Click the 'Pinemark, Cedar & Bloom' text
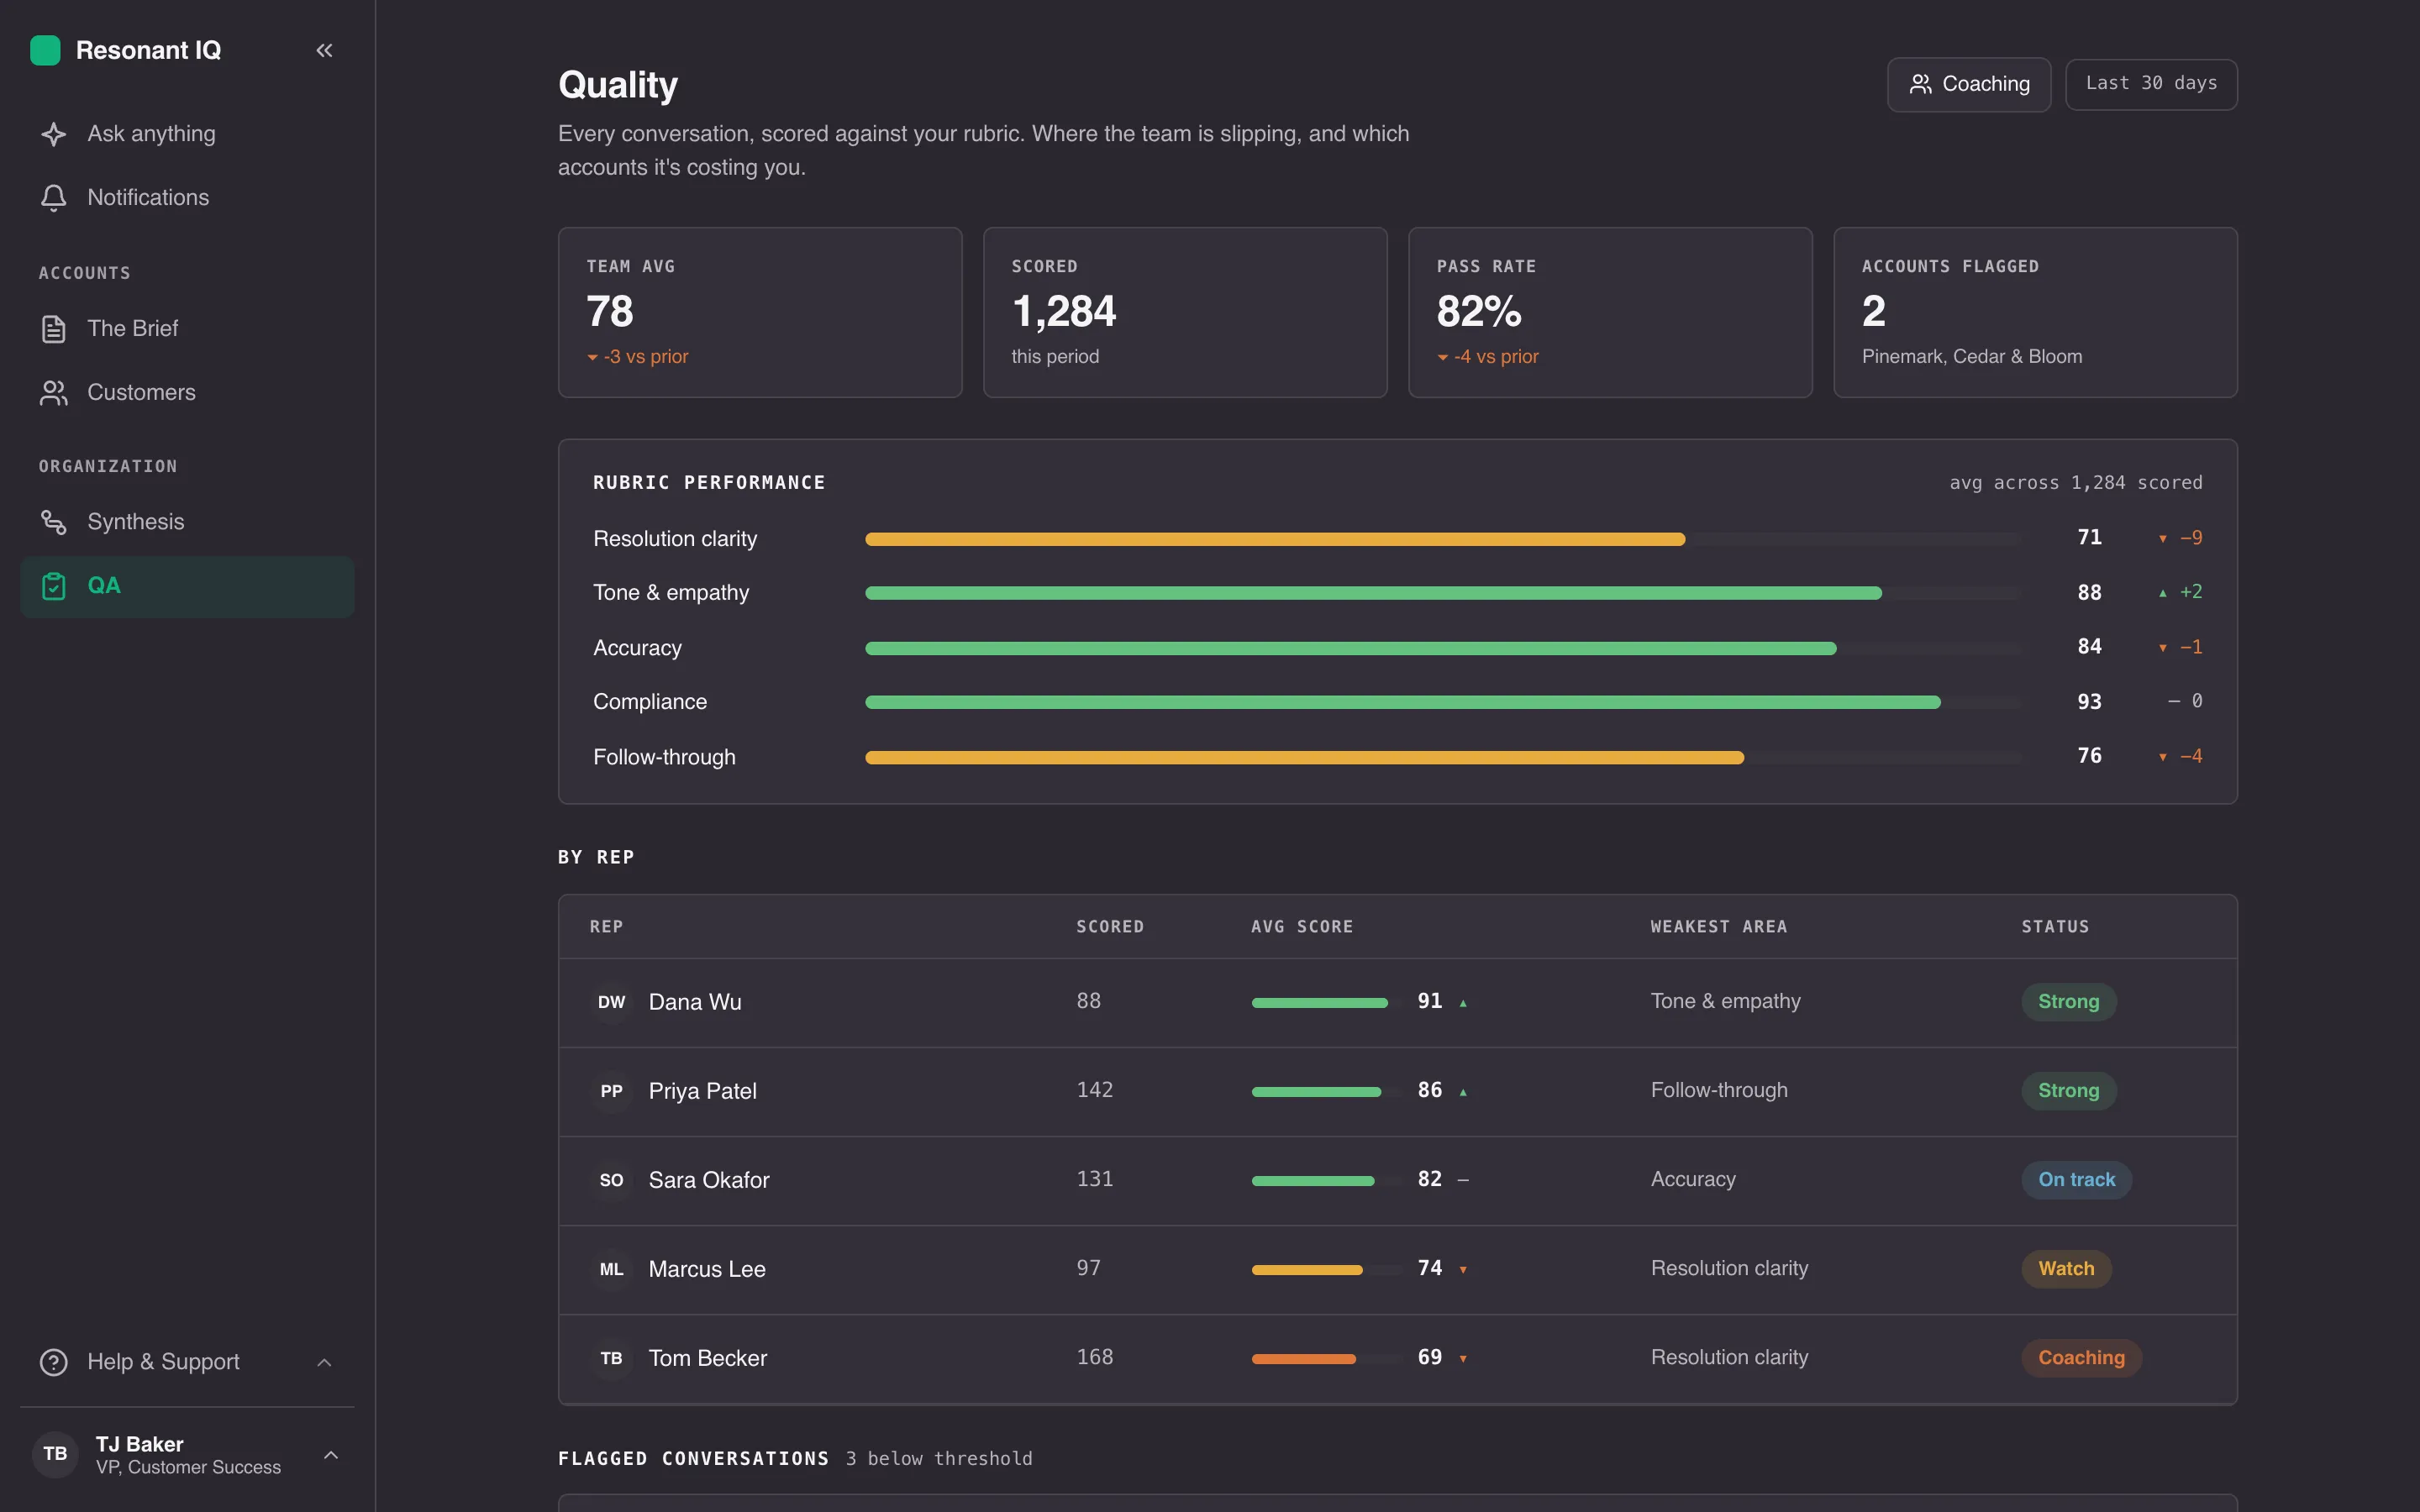 (x=1972, y=357)
